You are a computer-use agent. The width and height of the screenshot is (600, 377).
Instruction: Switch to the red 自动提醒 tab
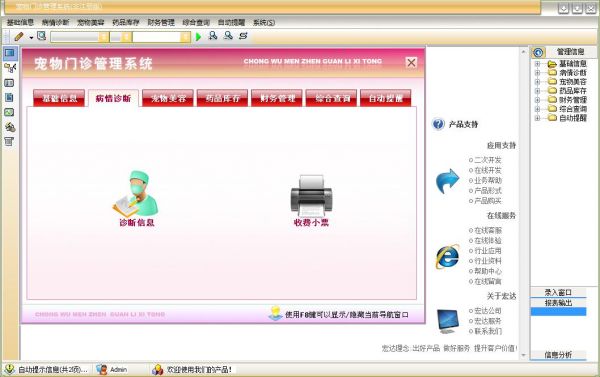(386, 98)
